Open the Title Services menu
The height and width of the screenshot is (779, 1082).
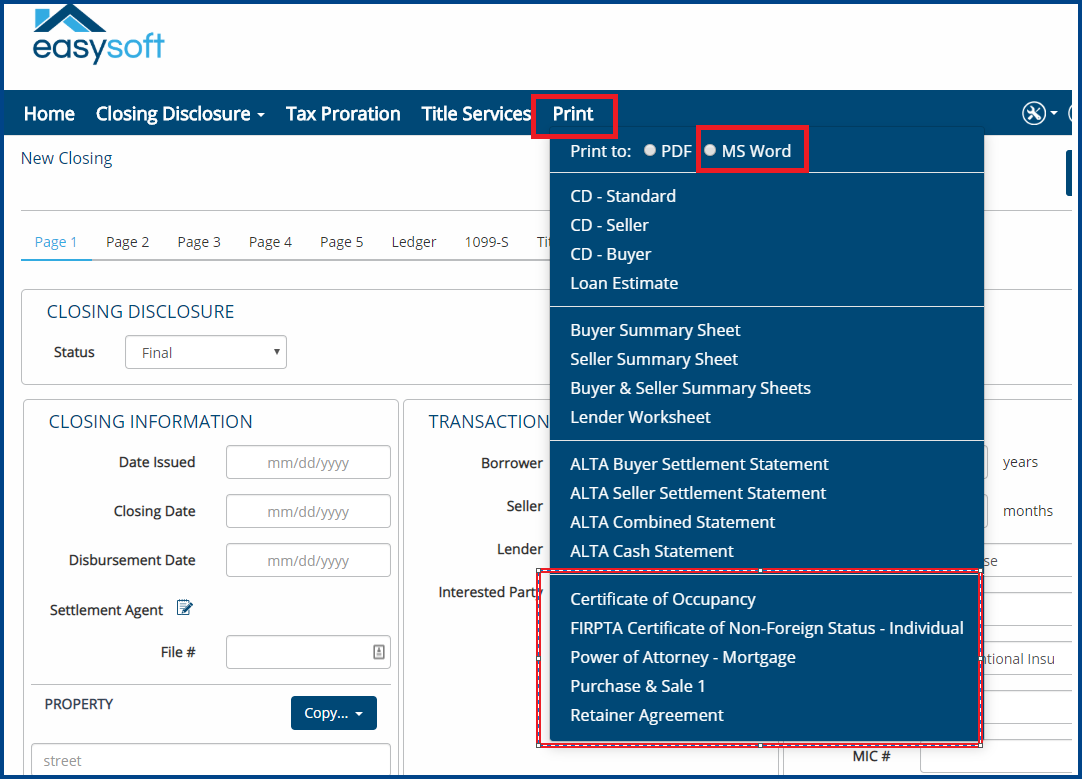click(476, 114)
